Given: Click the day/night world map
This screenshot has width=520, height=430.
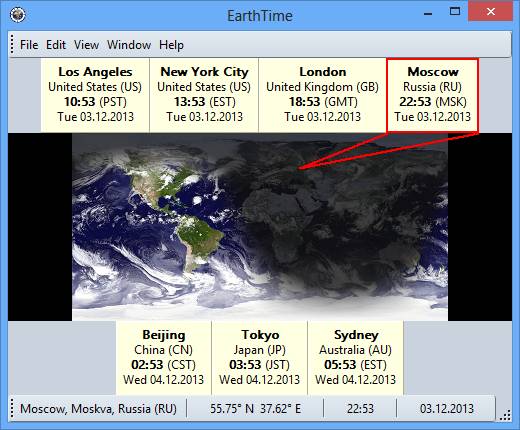Looking at the screenshot, I should click(260, 227).
